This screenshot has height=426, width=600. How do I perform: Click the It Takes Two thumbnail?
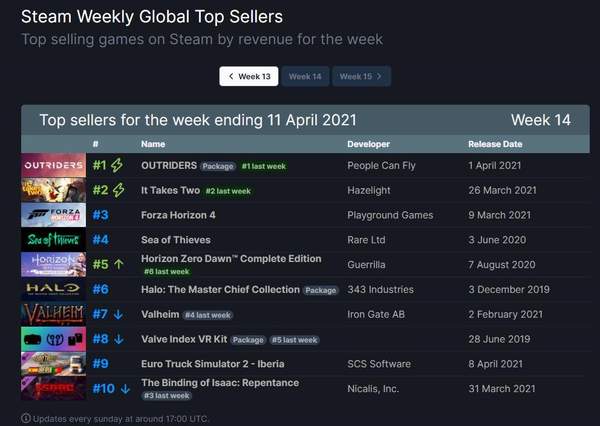point(53,190)
